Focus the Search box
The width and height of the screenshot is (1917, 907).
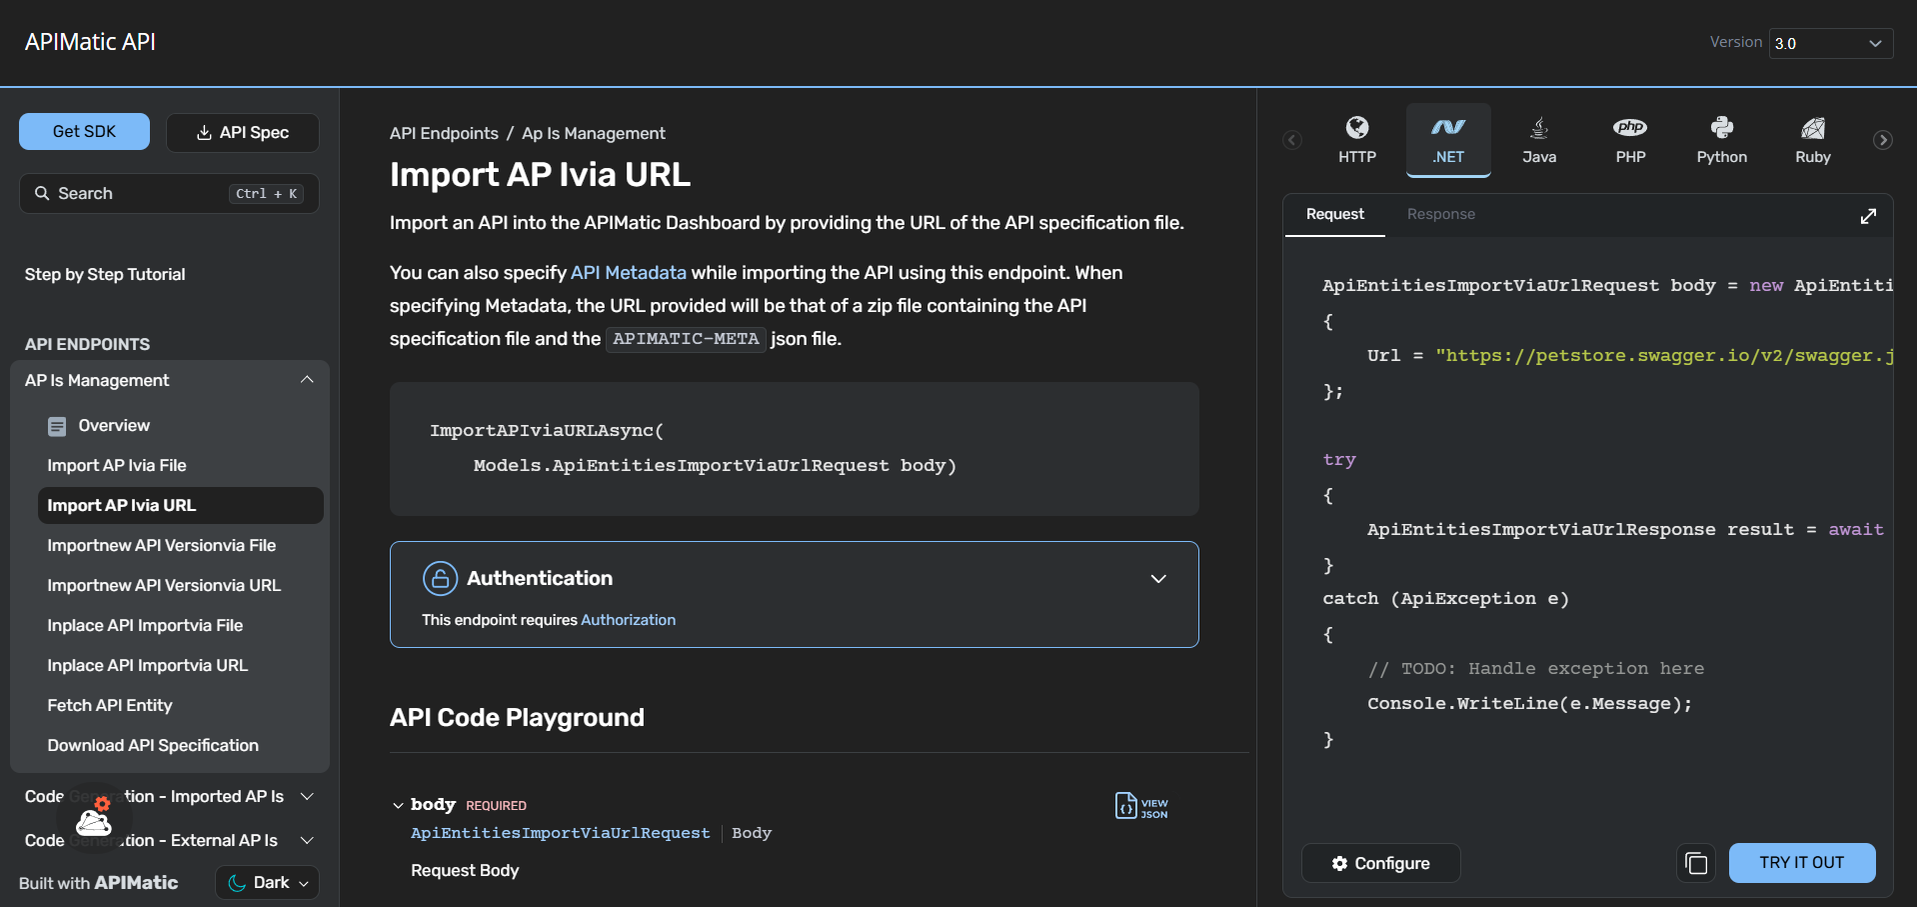[x=169, y=193]
